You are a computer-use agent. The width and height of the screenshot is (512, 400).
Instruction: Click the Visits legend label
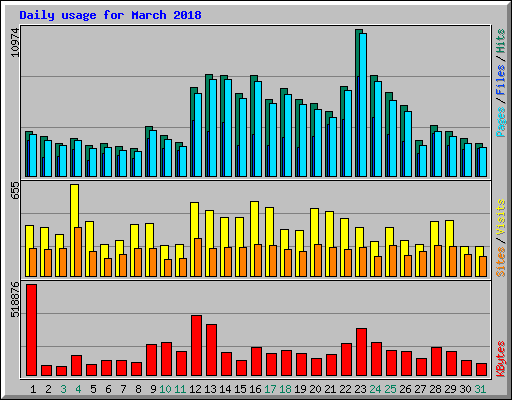pyautogui.click(x=501, y=218)
